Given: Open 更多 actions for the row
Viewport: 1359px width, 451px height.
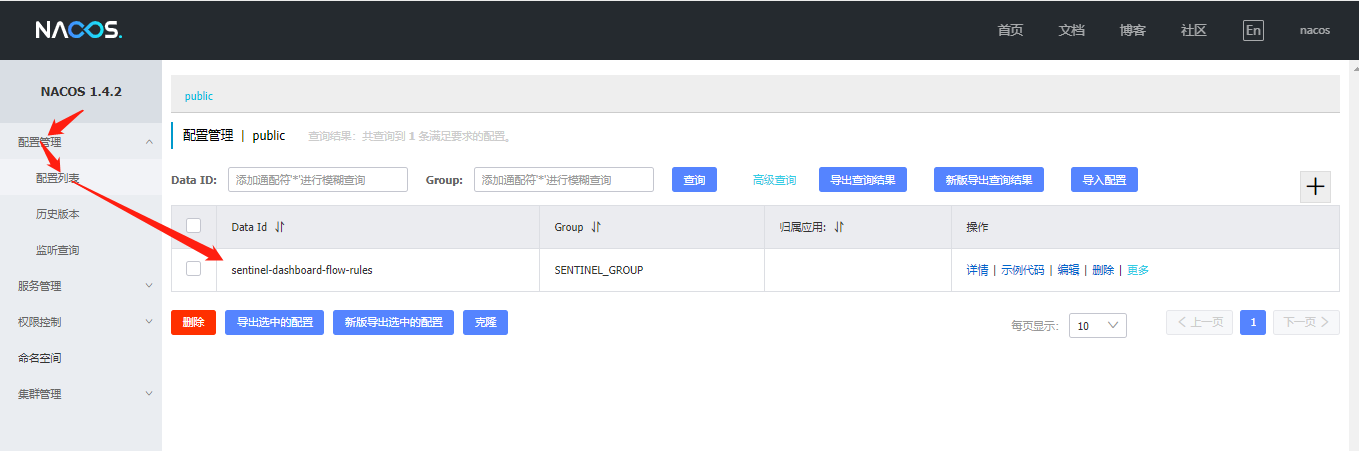Looking at the screenshot, I should pos(1138,270).
